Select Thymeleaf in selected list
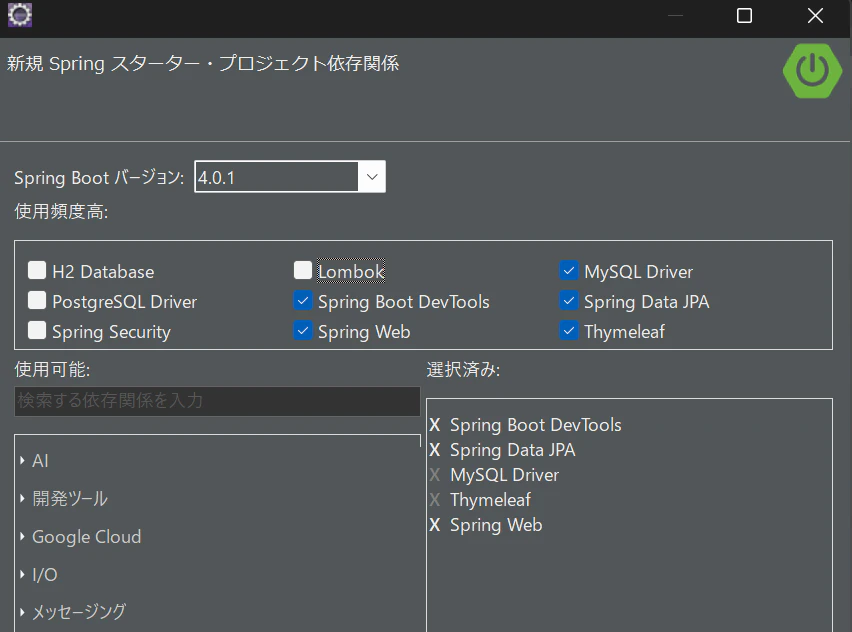This screenshot has width=852, height=632. point(490,500)
